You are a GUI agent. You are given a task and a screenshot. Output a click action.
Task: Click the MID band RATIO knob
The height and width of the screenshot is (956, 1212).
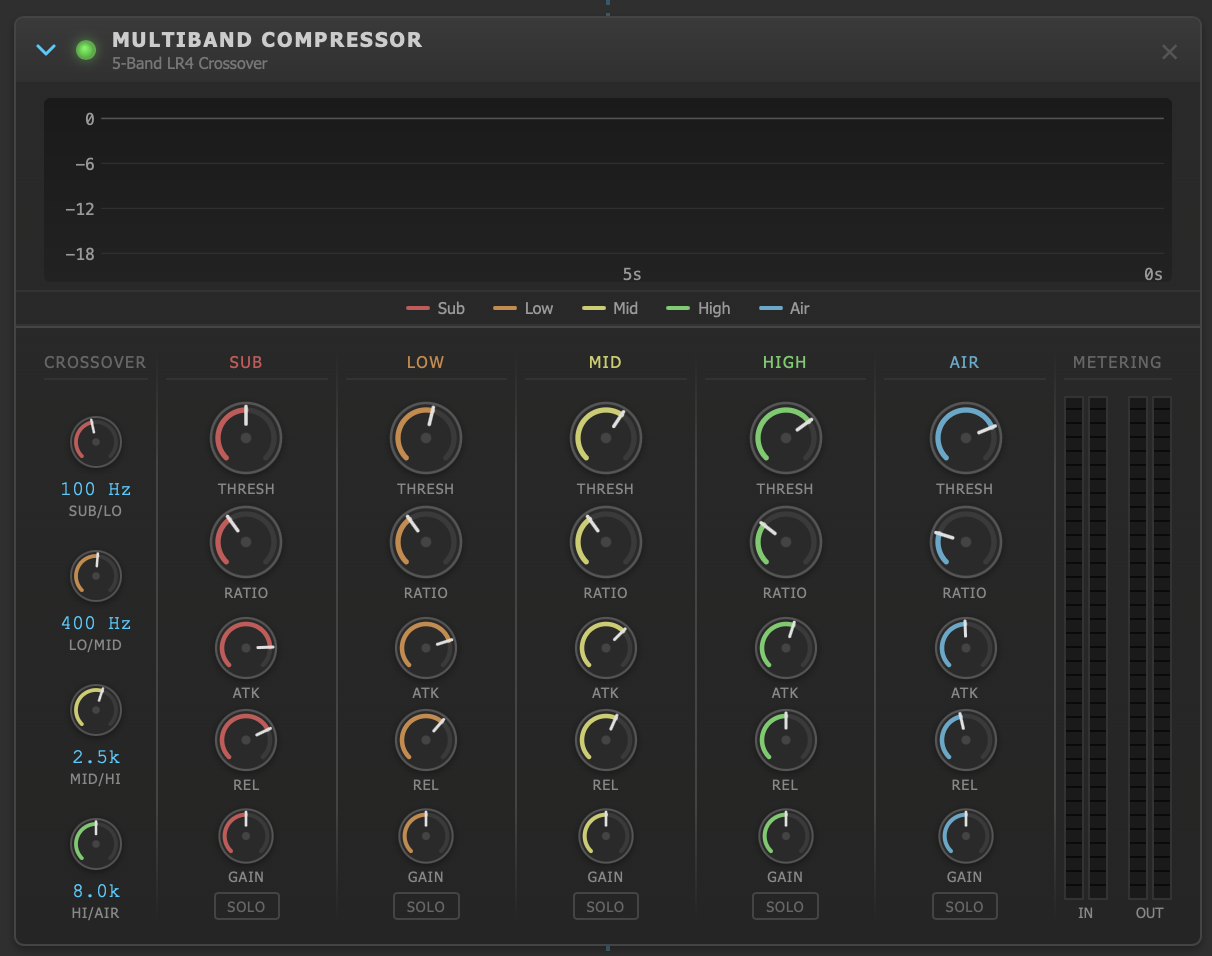pos(606,542)
